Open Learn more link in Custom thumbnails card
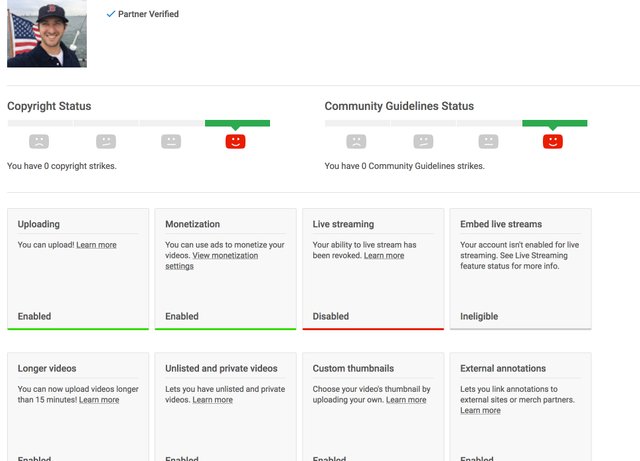 [x=406, y=399]
